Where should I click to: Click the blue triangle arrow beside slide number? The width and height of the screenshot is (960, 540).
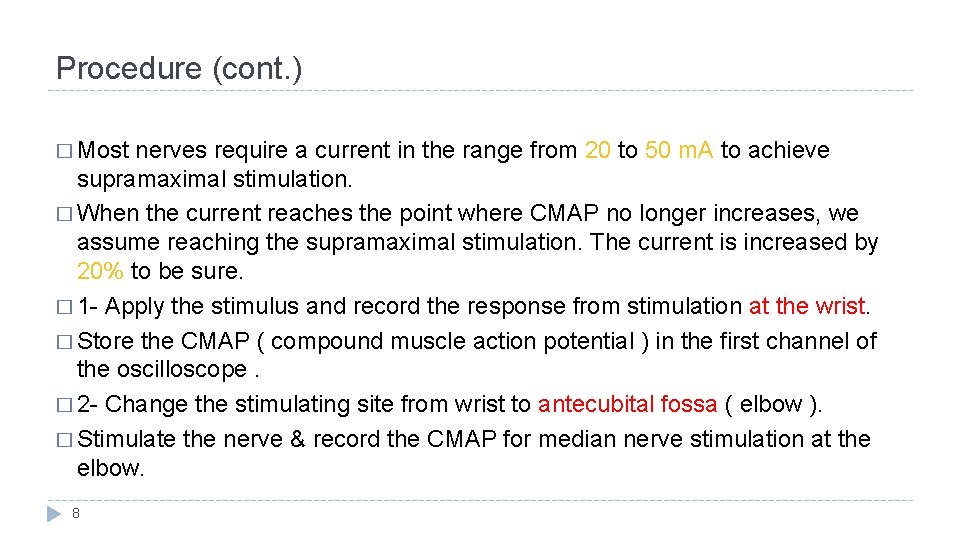tap(55, 514)
